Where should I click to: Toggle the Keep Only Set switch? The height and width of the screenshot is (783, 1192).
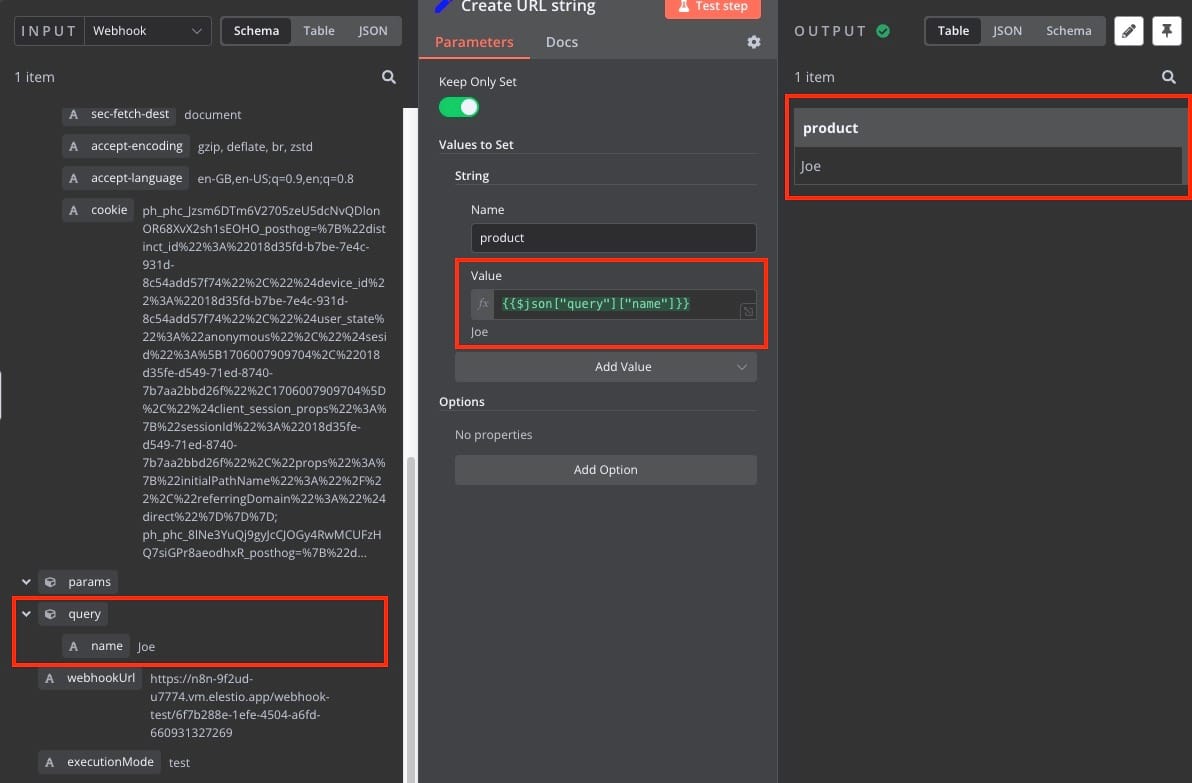click(x=459, y=107)
